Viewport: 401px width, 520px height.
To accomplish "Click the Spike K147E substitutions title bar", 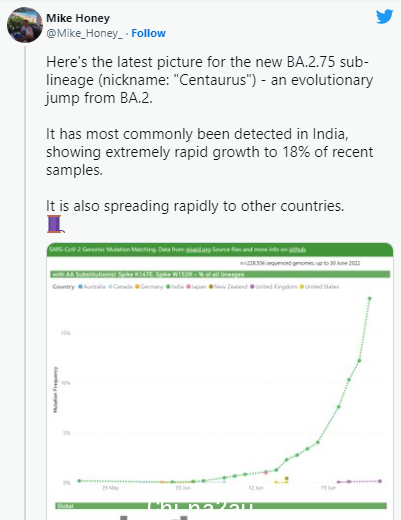I will tap(220, 274).
